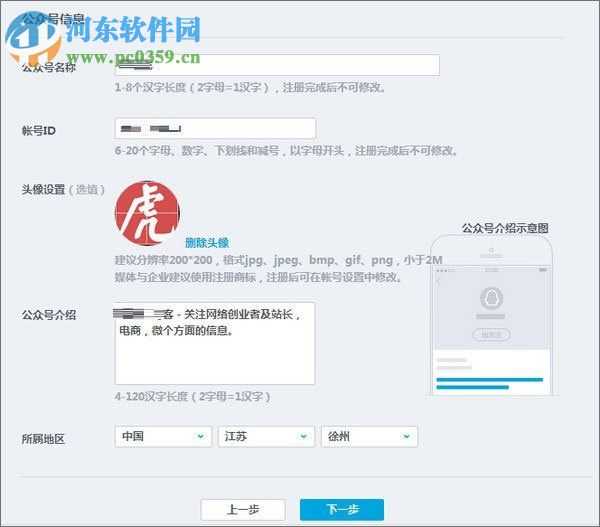Screen dimensions: 600x527
Task: Click the 公众号介绍示意图 caption
Action: coord(505,228)
